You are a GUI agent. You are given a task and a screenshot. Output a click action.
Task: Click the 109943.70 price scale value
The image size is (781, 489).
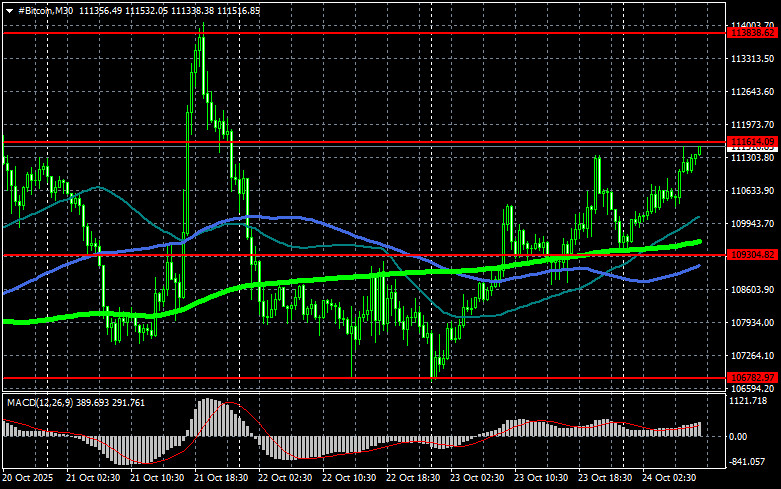pos(752,224)
